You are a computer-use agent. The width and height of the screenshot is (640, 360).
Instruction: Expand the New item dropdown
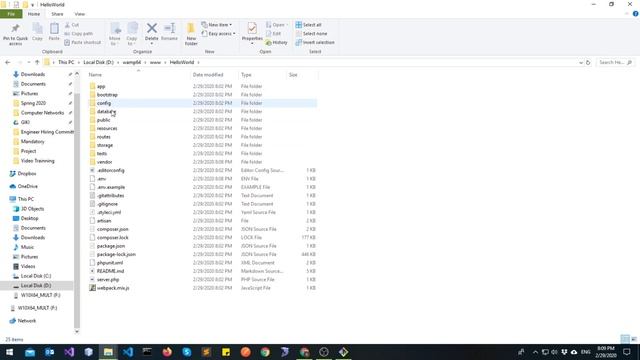click(x=217, y=25)
